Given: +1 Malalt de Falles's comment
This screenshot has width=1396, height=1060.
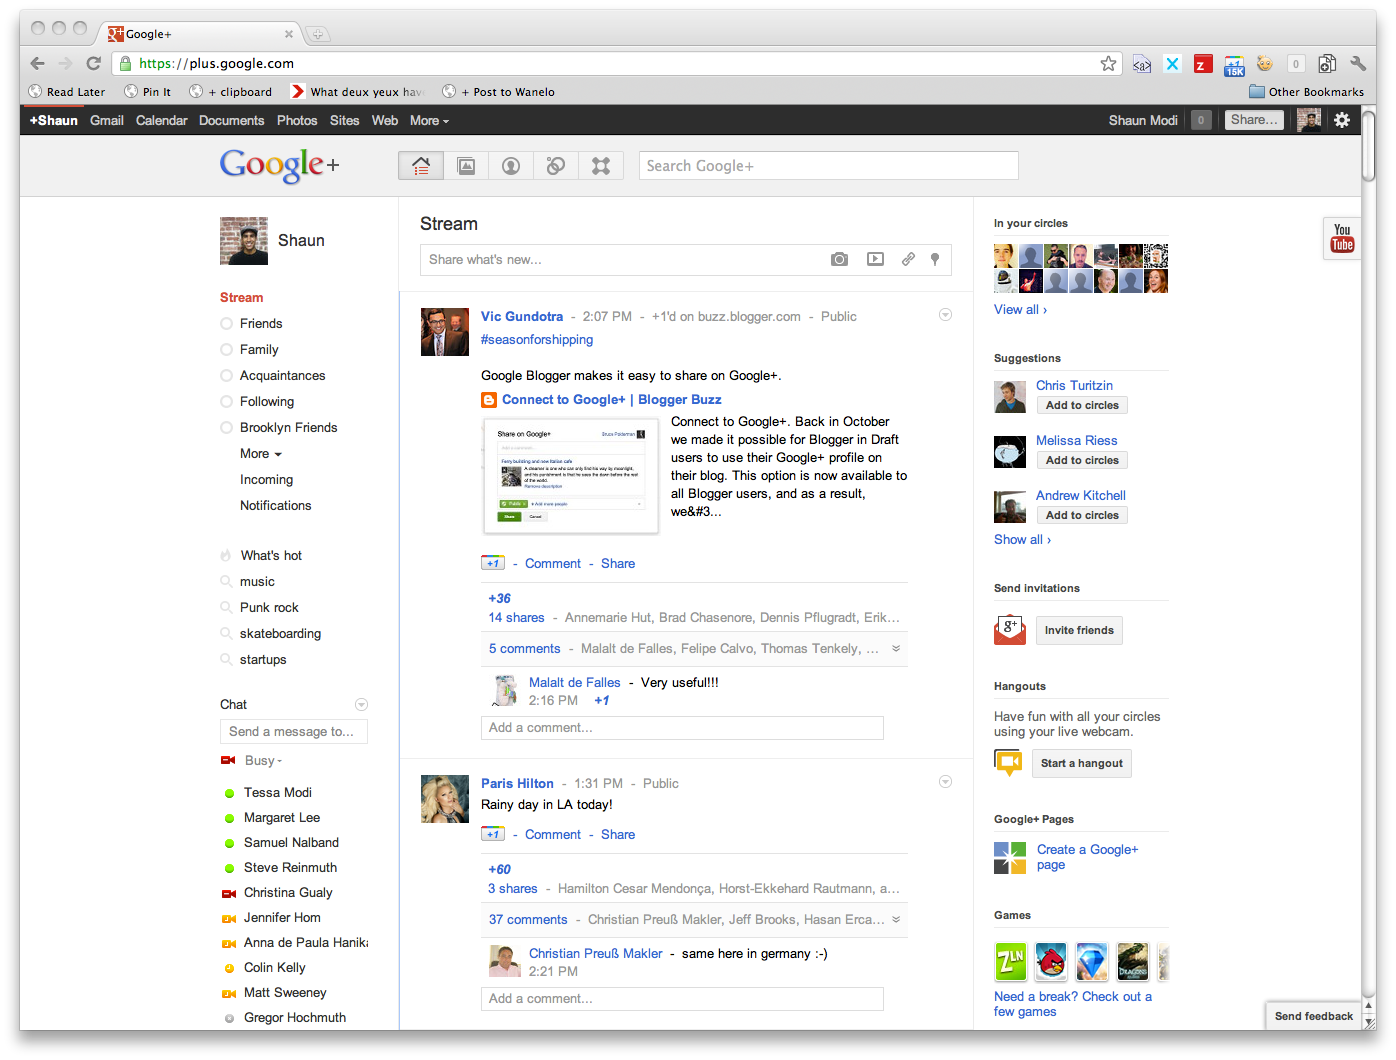Looking at the screenshot, I should click(602, 700).
